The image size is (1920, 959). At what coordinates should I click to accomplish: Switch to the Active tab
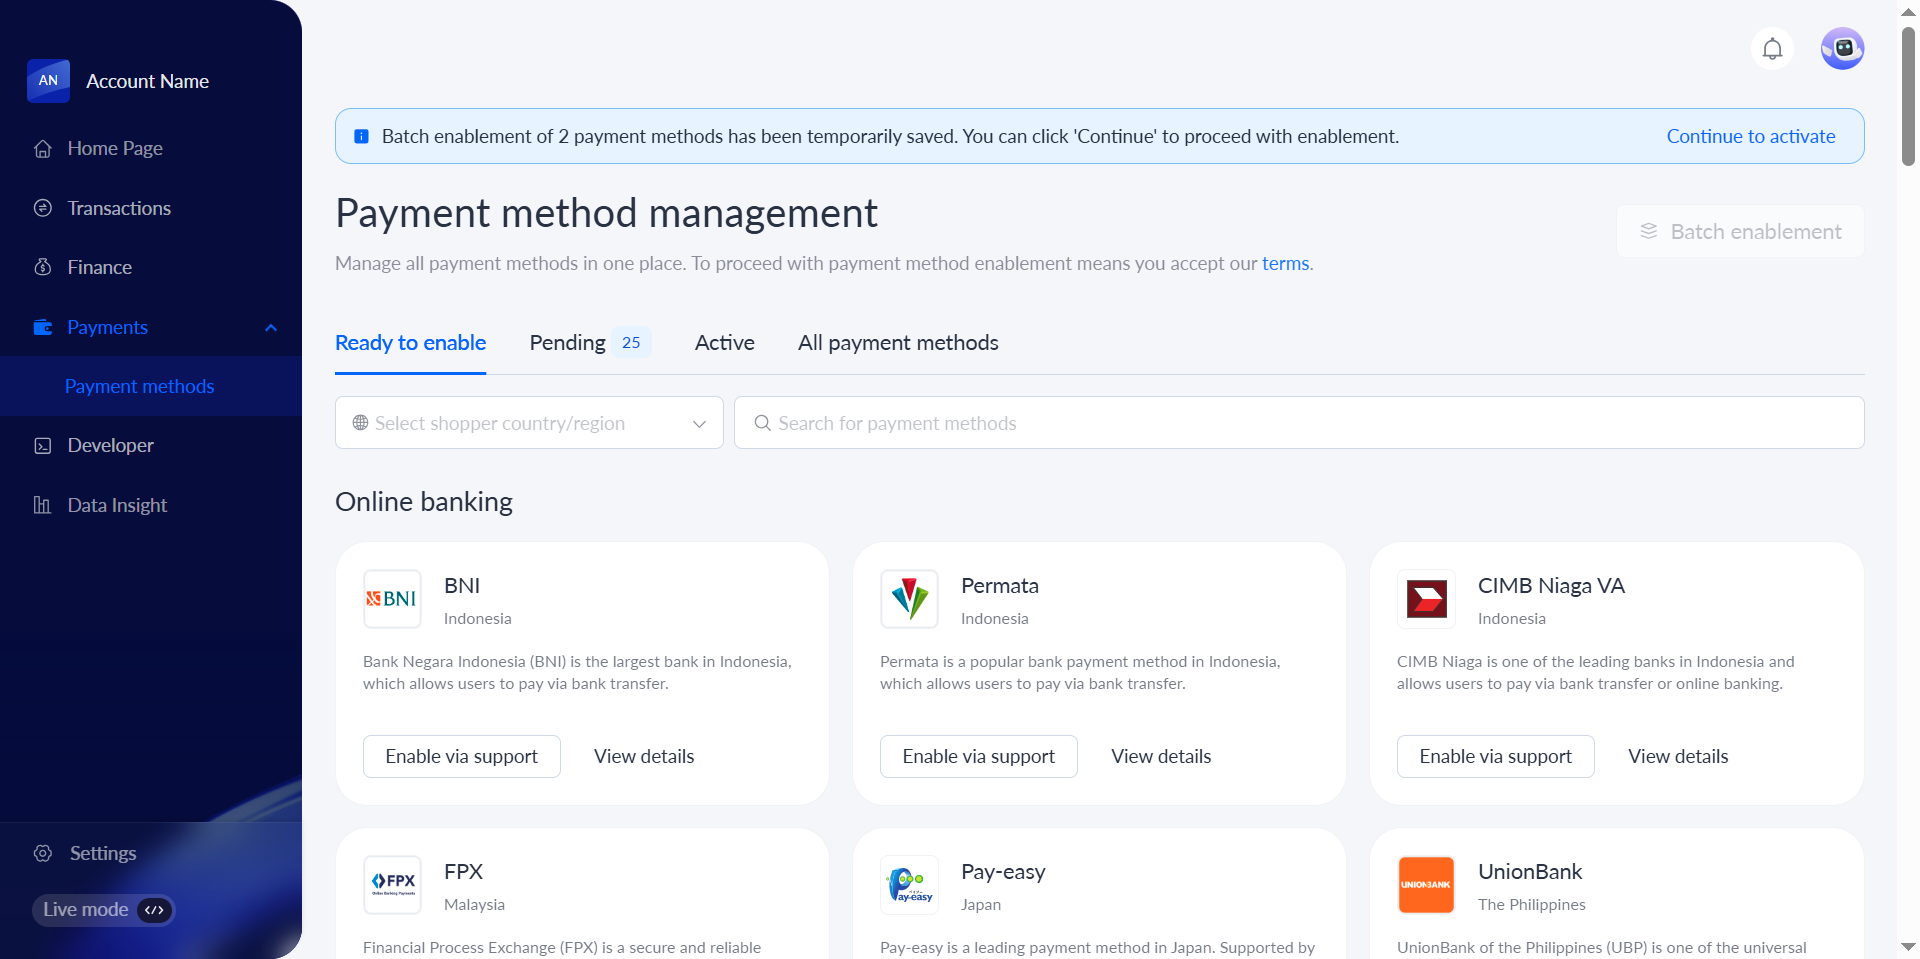(x=725, y=343)
